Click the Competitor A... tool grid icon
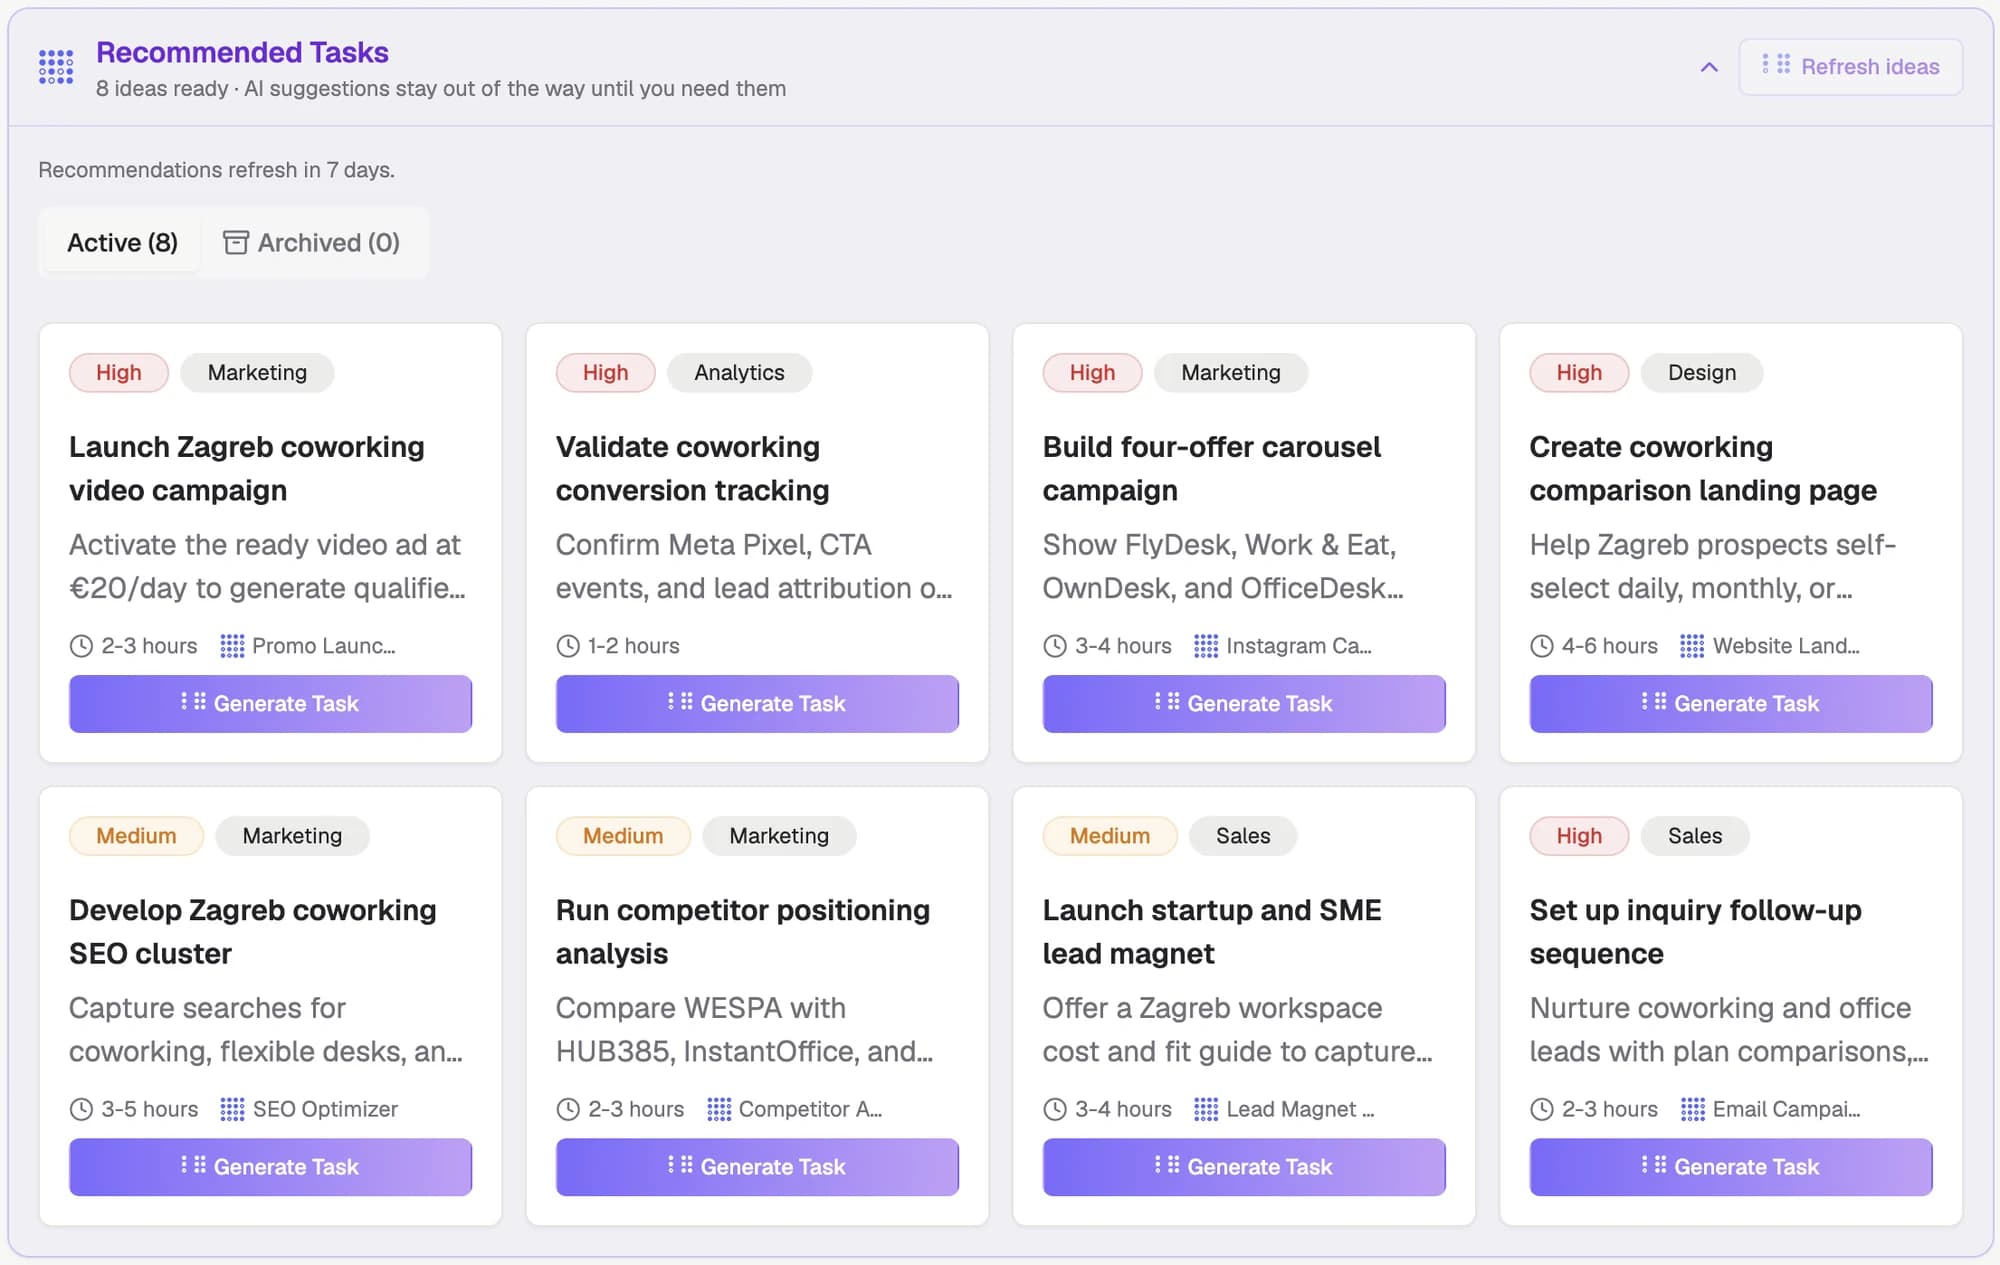2000x1265 pixels. 719,1109
